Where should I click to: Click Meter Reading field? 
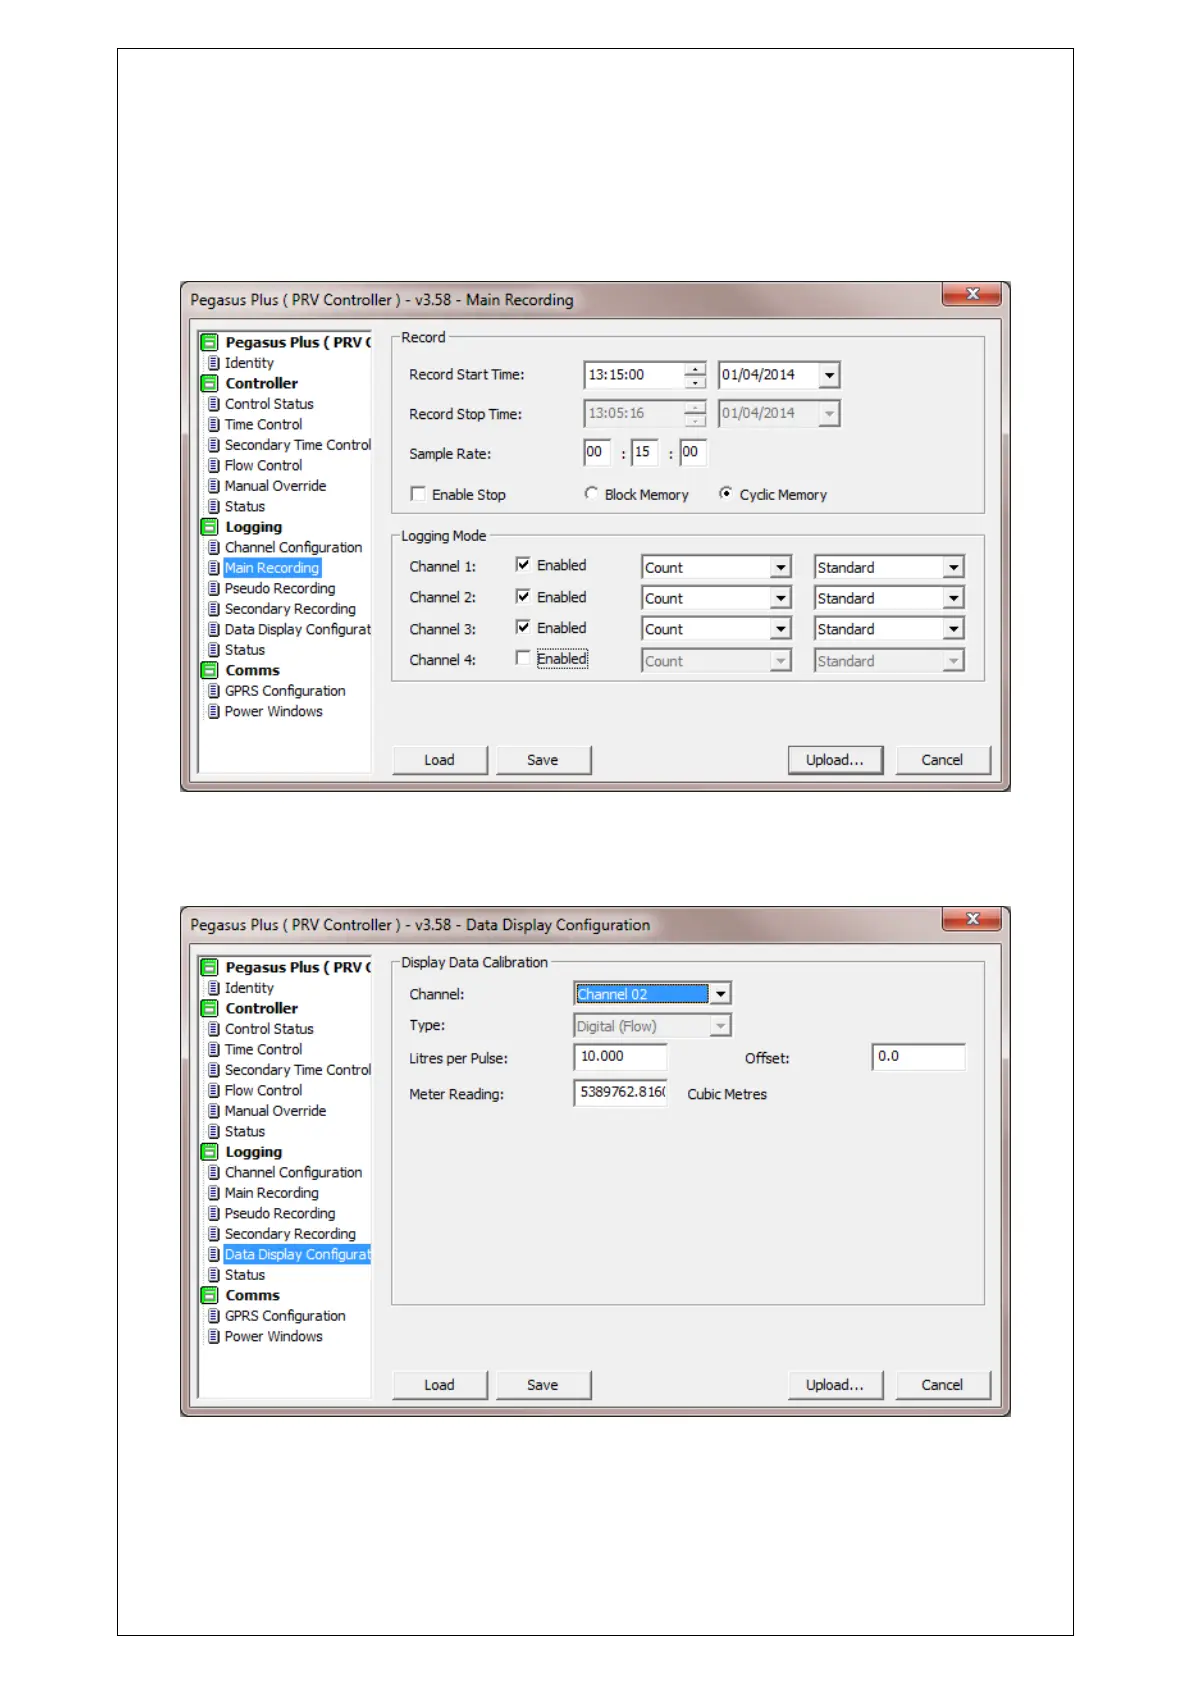click(x=620, y=1093)
